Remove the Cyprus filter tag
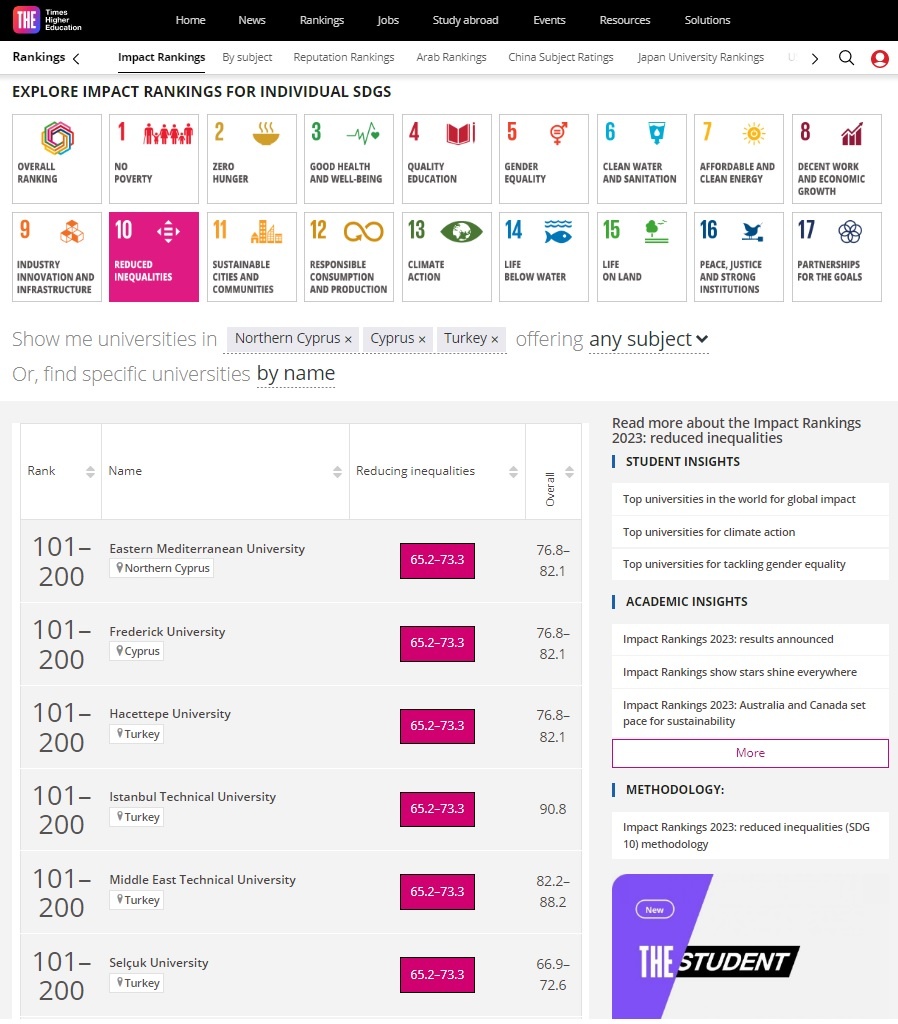 [x=422, y=340]
